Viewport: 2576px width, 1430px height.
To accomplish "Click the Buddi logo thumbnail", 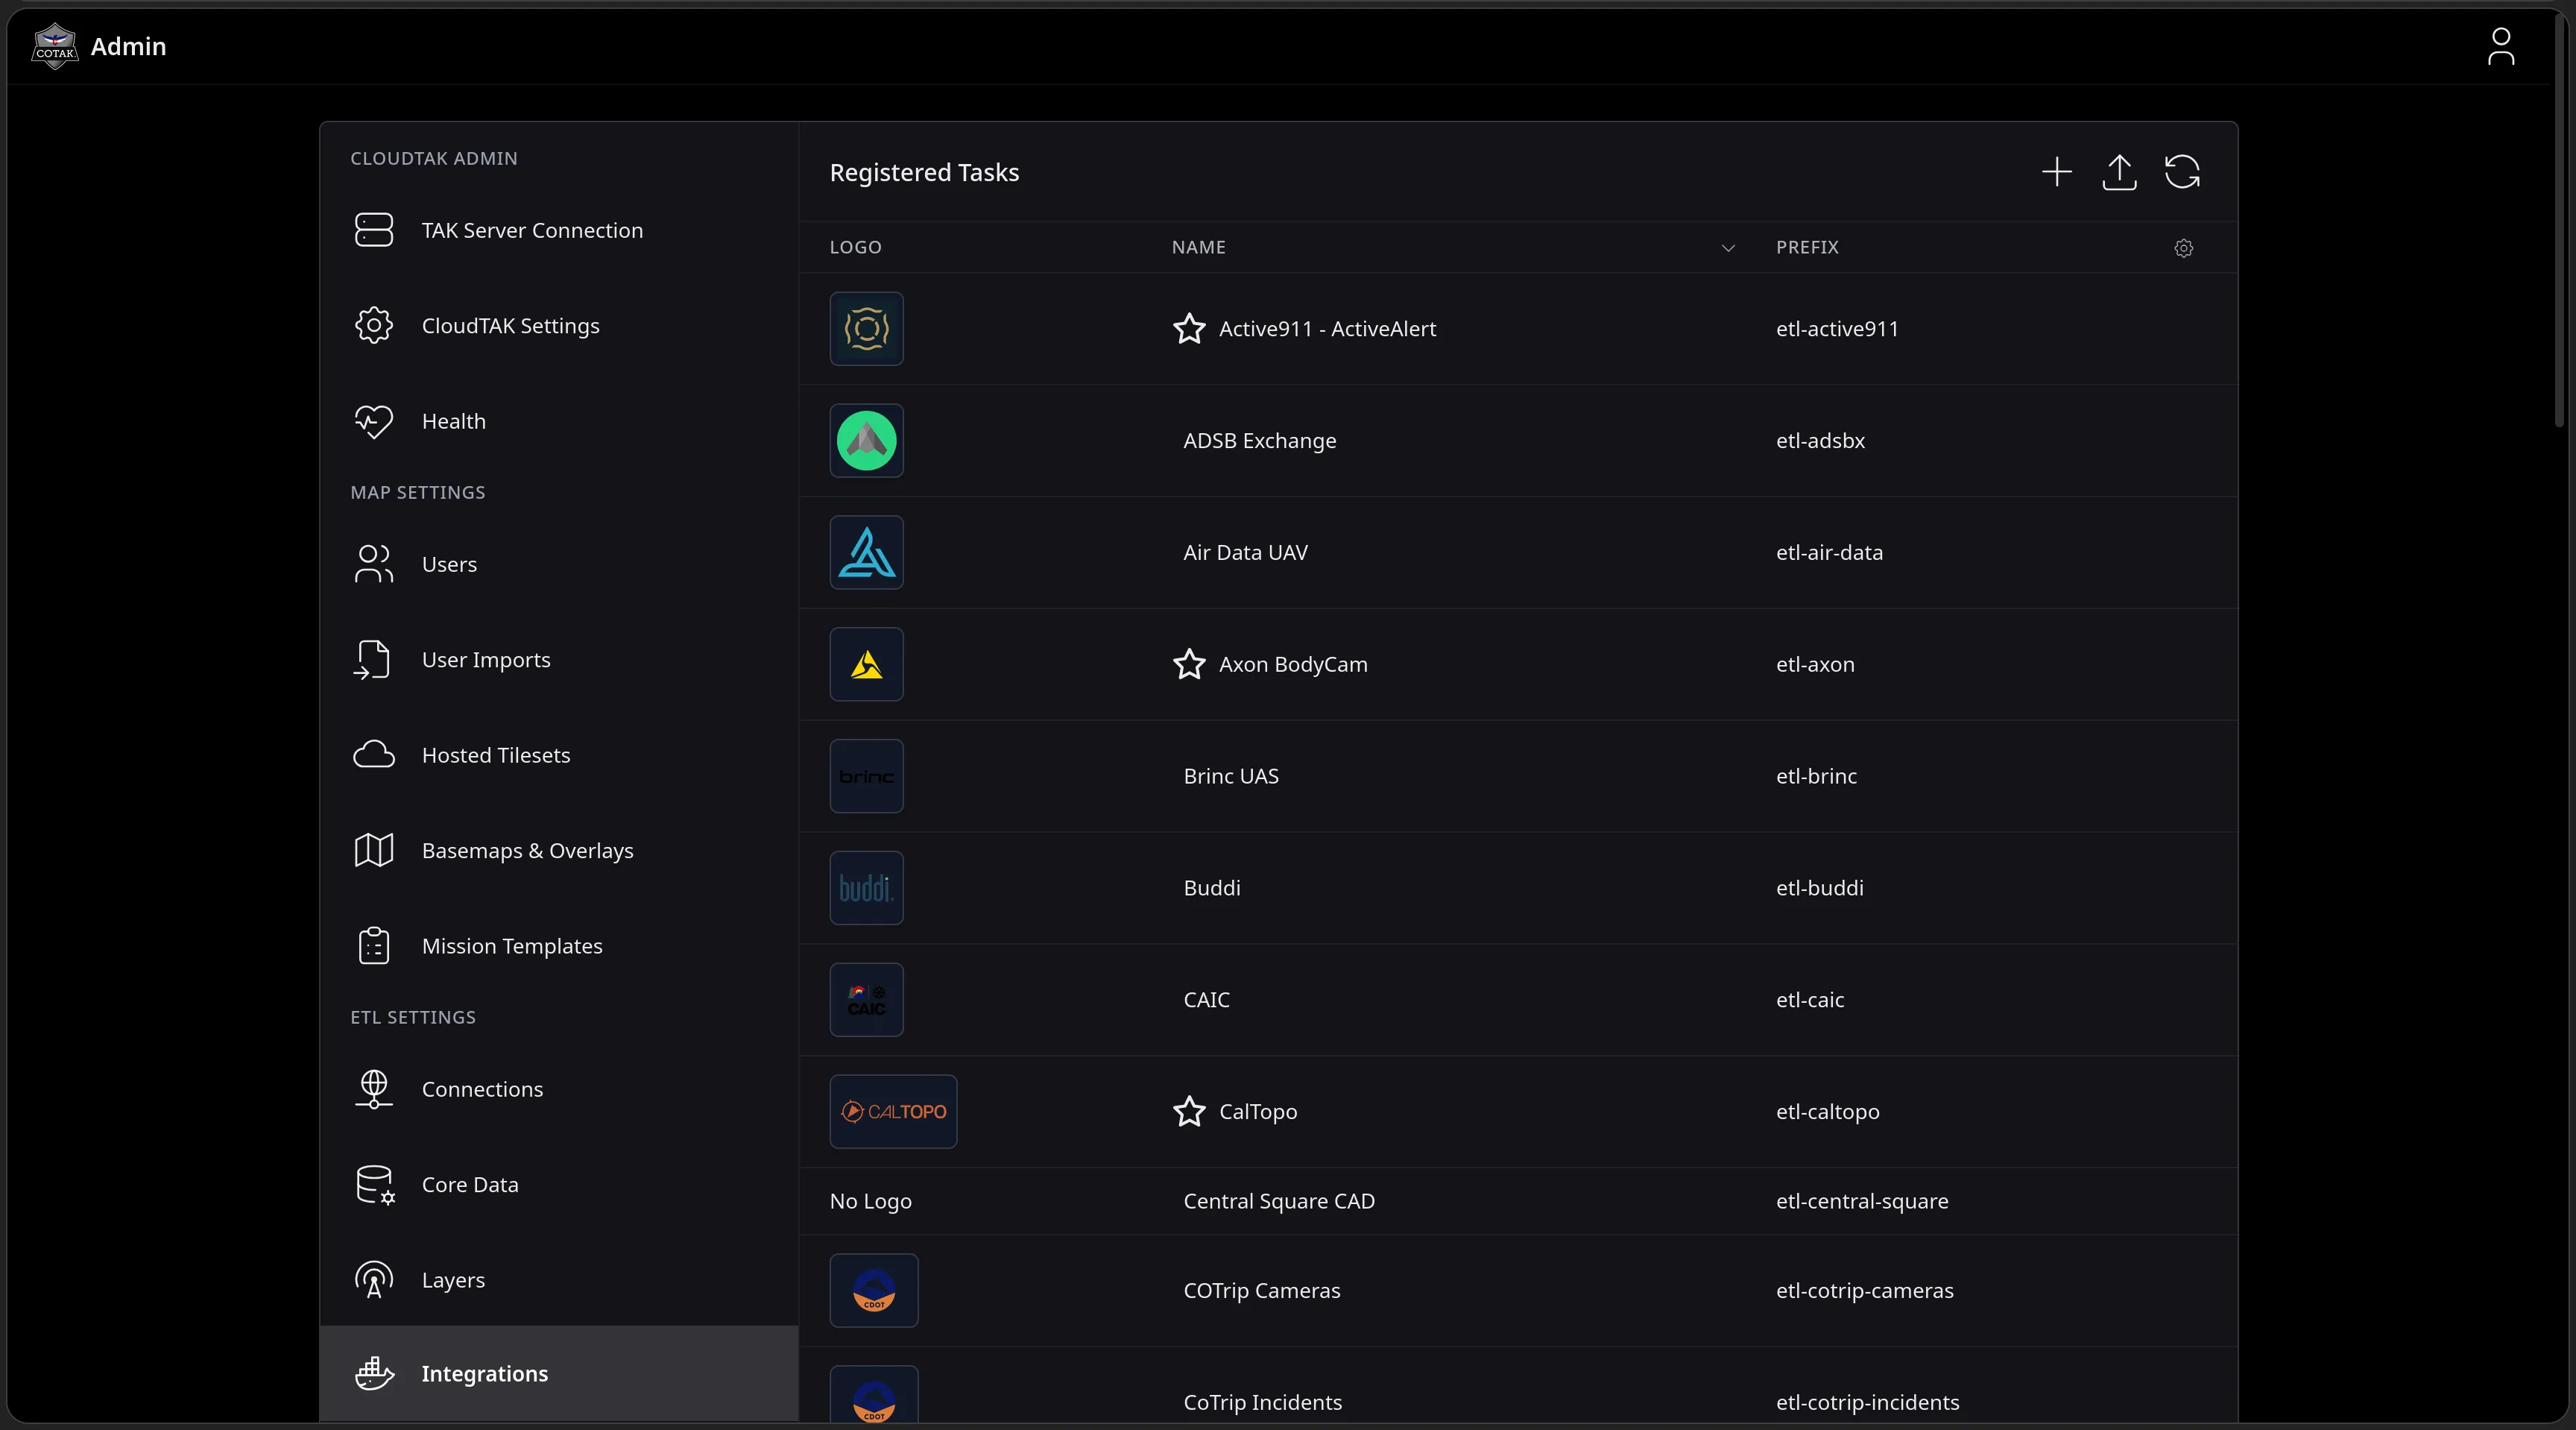I will click(866, 888).
